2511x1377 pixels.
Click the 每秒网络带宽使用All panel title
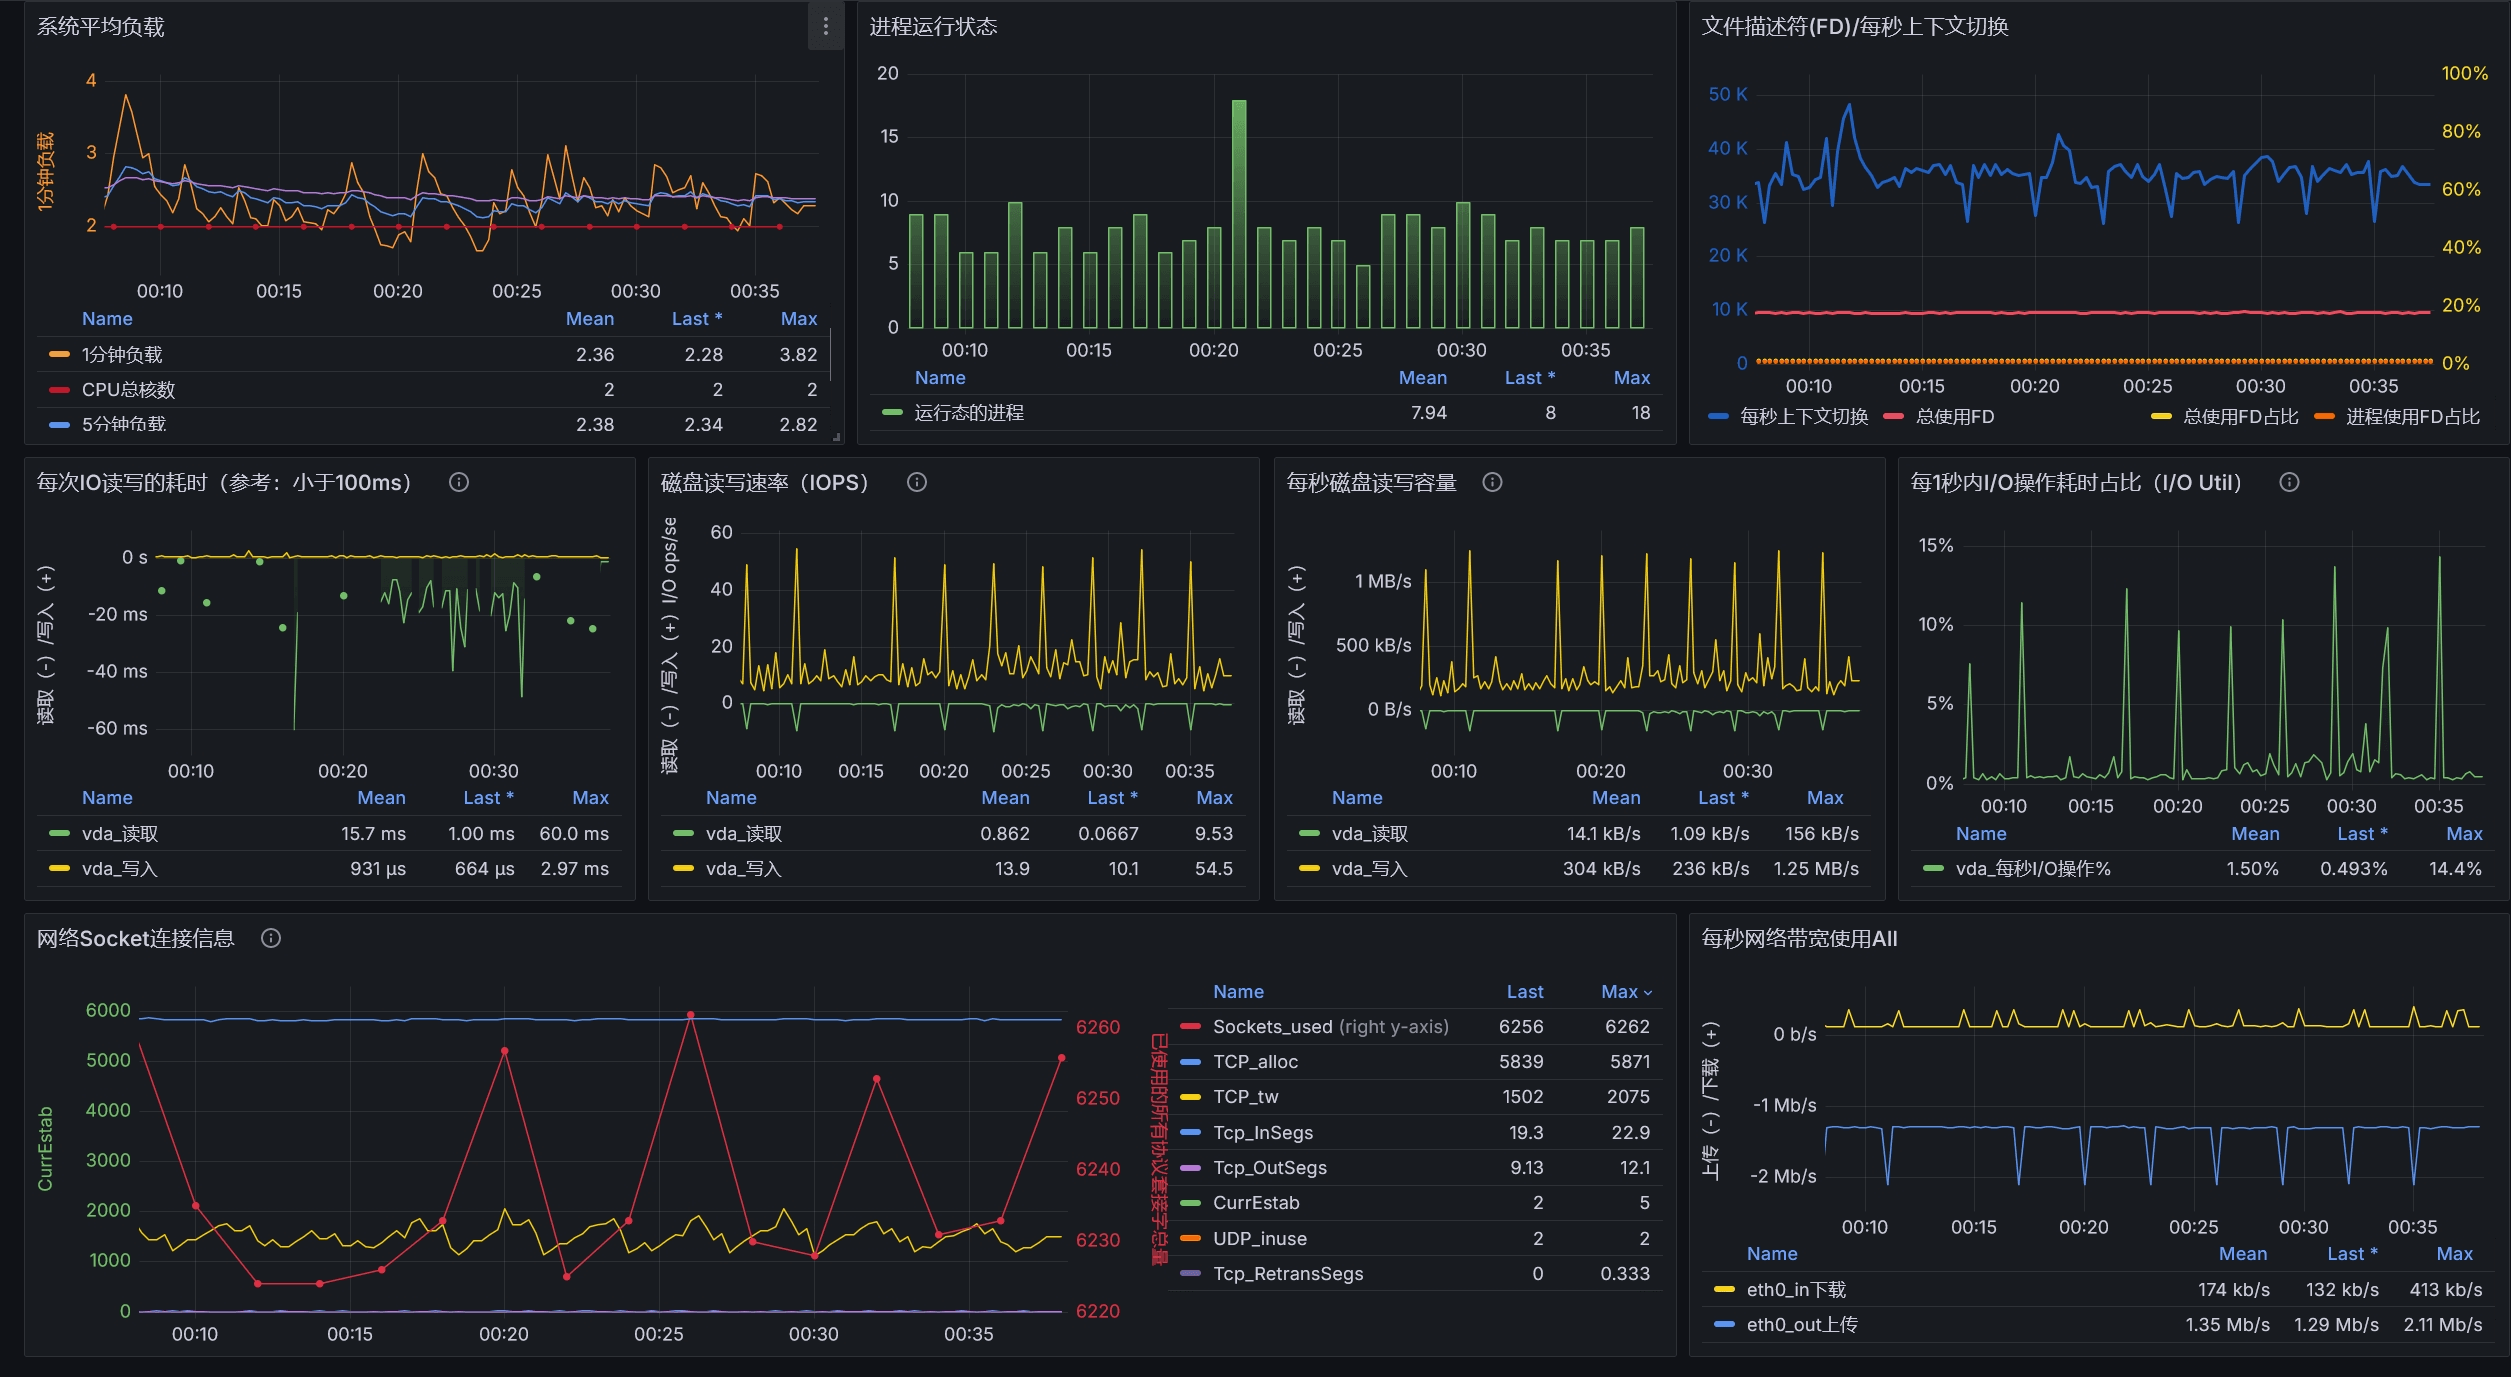[x=1798, y=938]
